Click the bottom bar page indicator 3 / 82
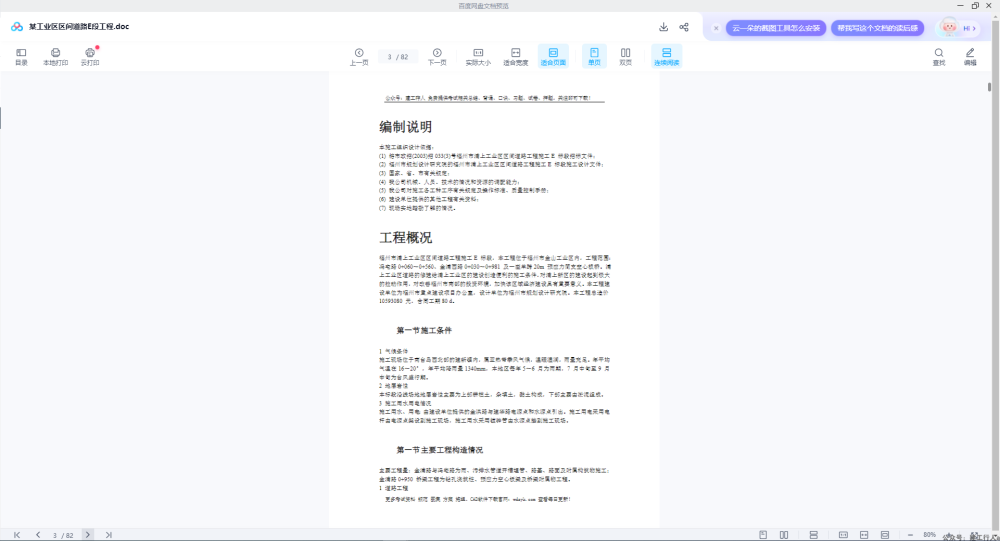The width and height of the screenshot is (1000, 541). [x=62, y=535]
